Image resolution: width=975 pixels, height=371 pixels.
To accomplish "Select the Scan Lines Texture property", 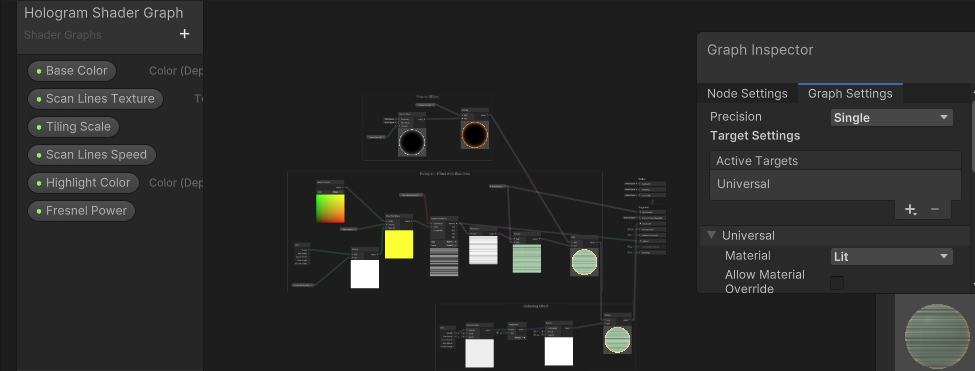I will (95, 99).
